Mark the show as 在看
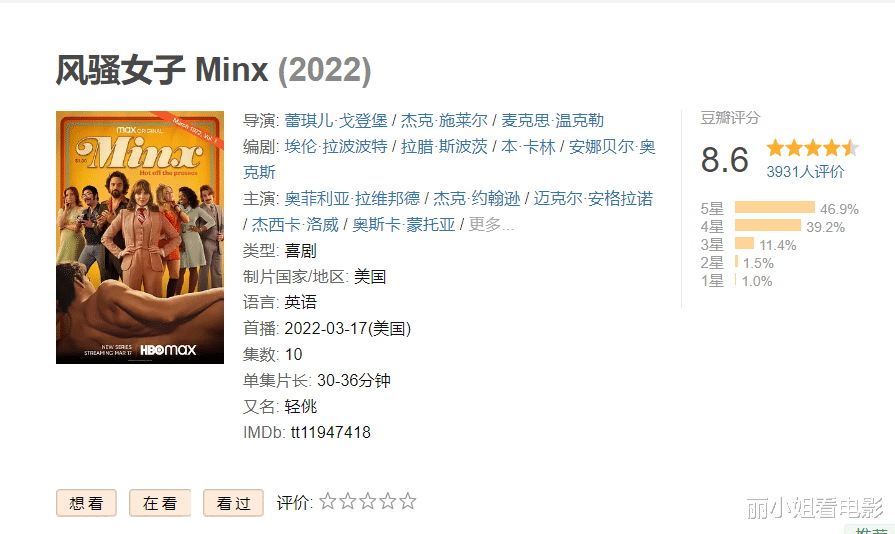The width and height of the screenshot is (895, 534). (x=160, y=503)
